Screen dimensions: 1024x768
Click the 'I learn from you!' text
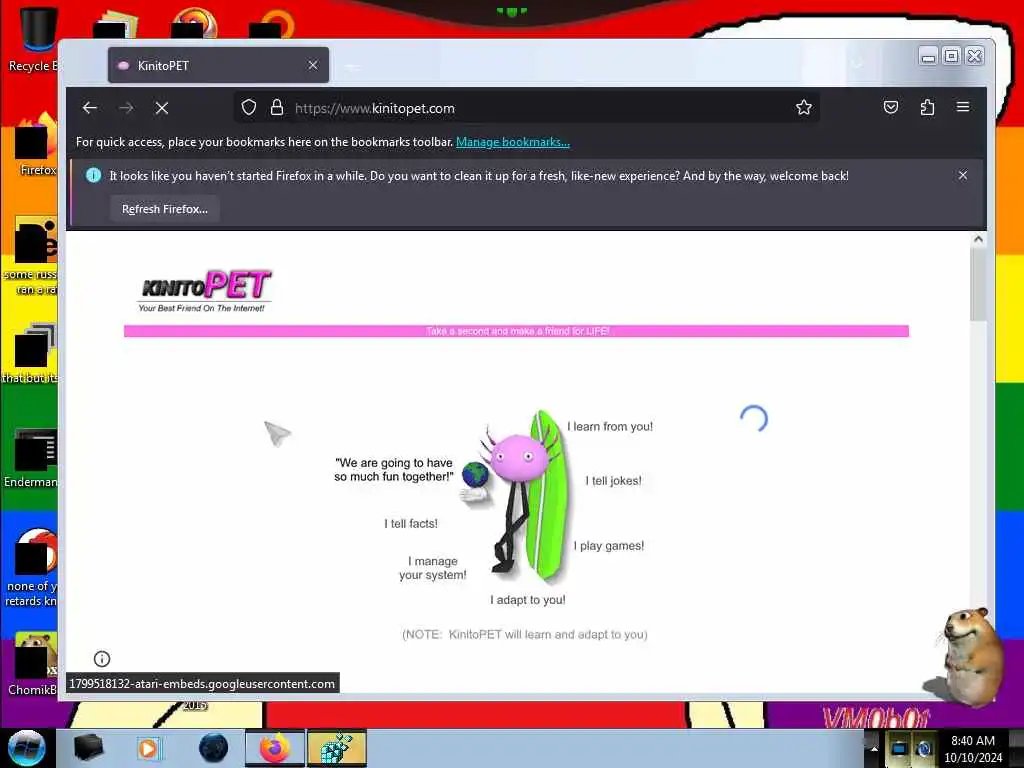click(x=610, y=426)
